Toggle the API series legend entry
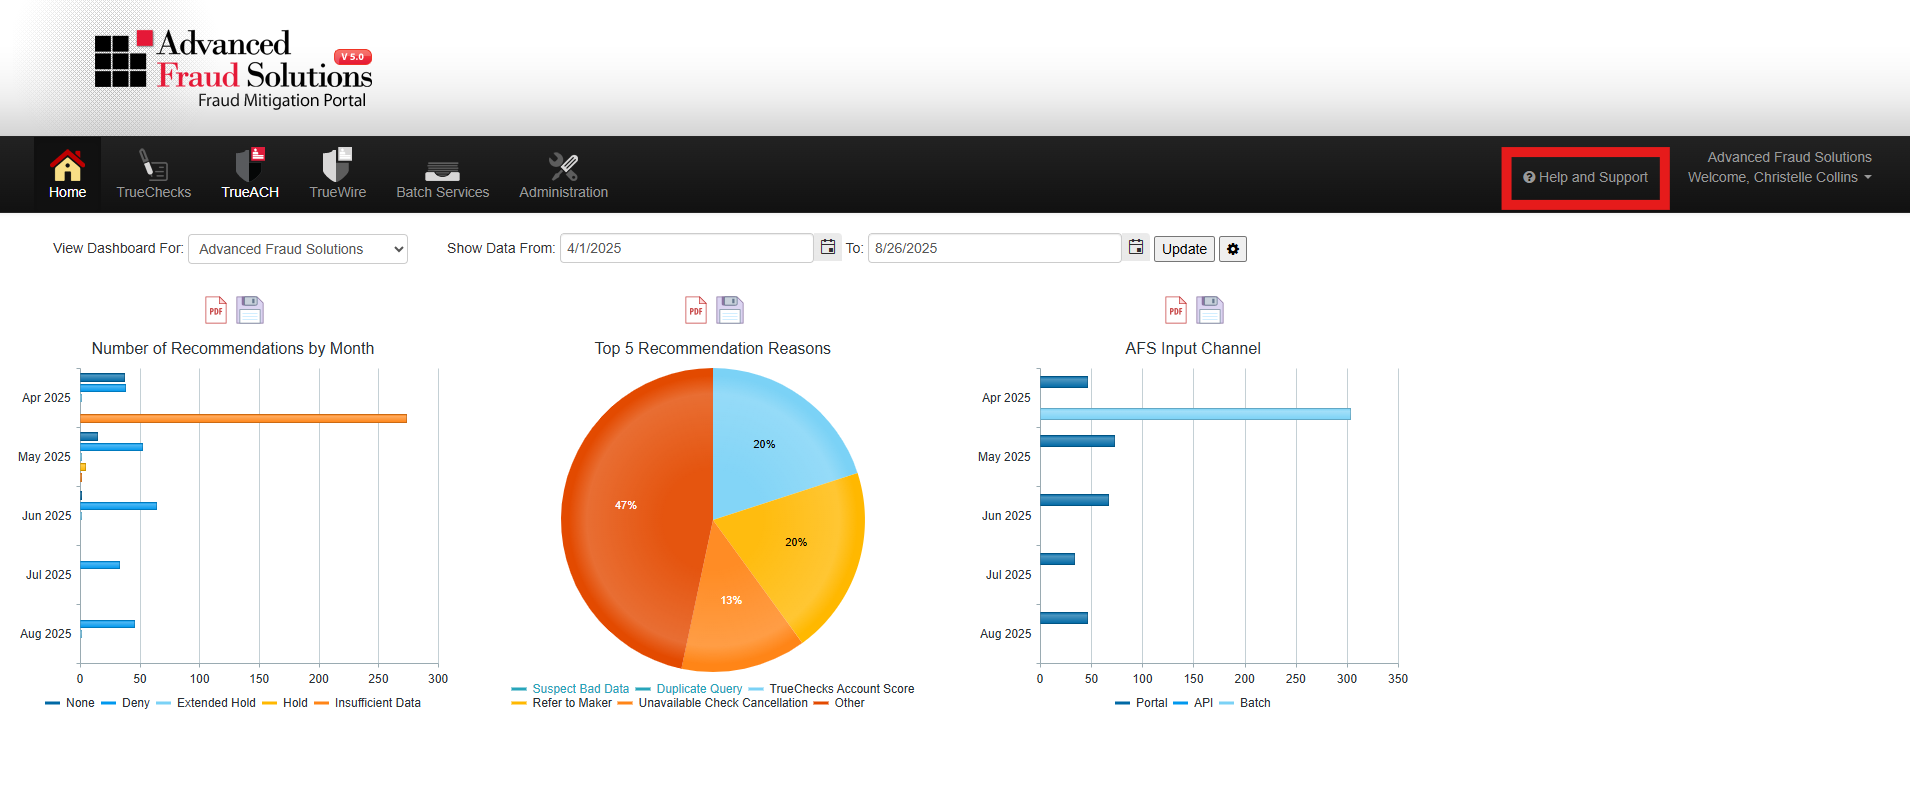The image size is (1910, 798). [1193, 703]
